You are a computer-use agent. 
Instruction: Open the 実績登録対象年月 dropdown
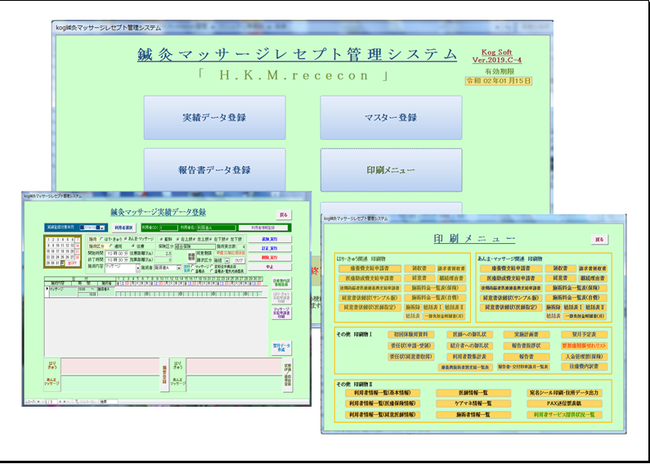point(102,228)
